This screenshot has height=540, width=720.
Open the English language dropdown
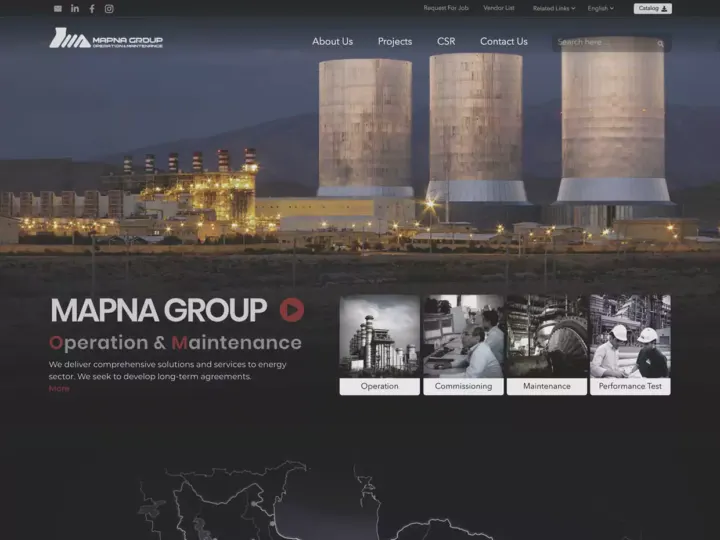pyautogui.click(x=601, y=8)
